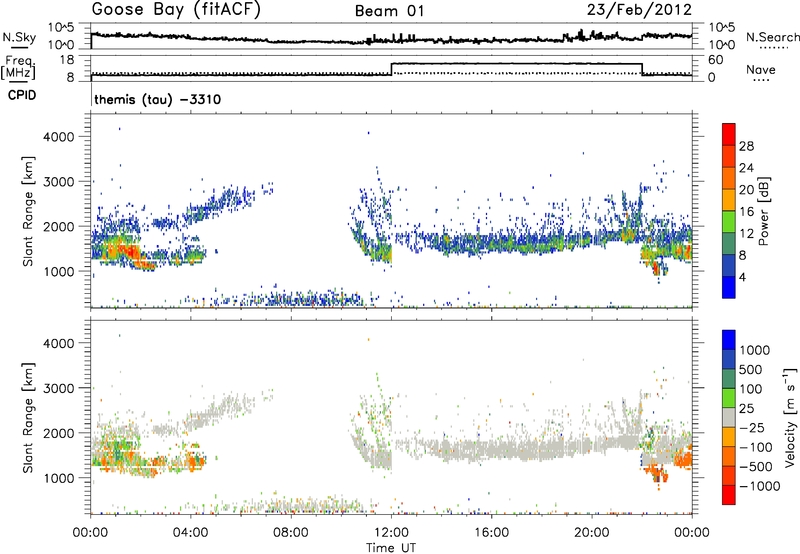
Task: Click the "Nave" legend label
Action: (761, 69)
